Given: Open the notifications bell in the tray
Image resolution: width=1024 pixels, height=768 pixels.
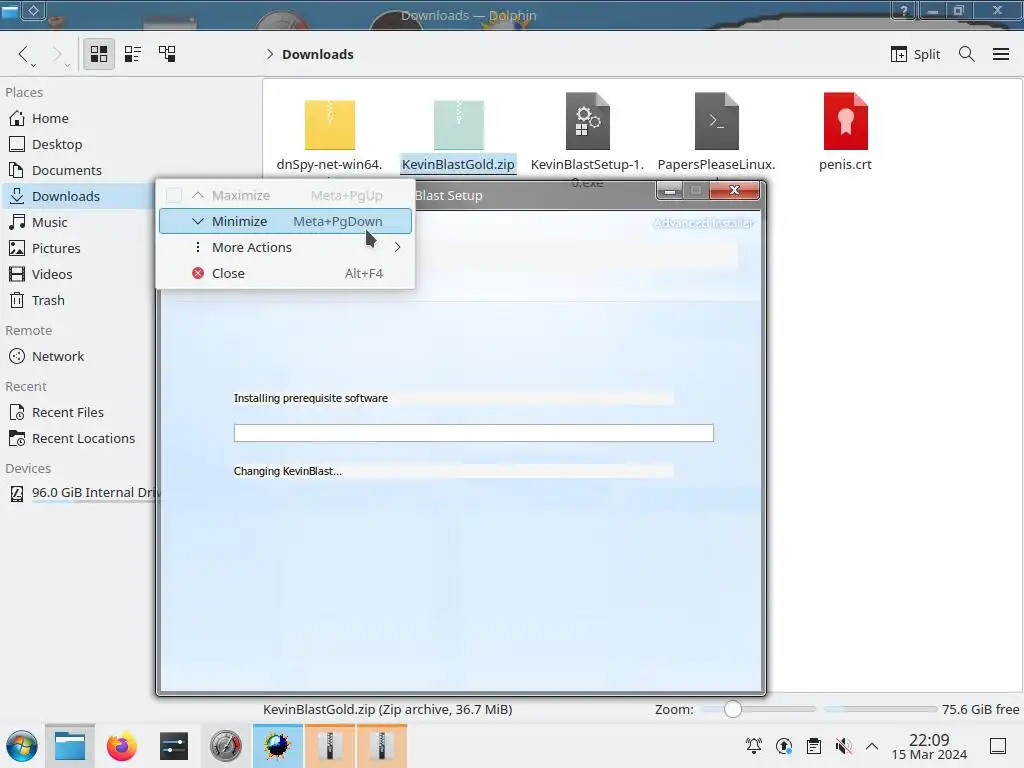Looking at the screenshot, I should coord(754,746).
